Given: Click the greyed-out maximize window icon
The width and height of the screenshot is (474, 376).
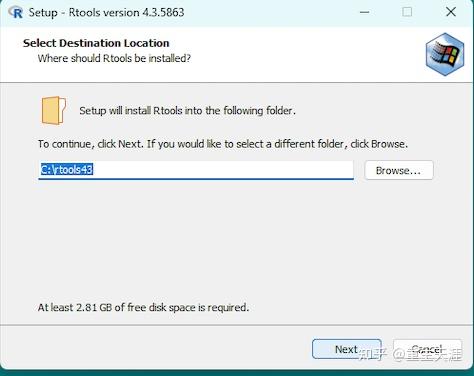Looking at the screenshot, I should point(407,12).
